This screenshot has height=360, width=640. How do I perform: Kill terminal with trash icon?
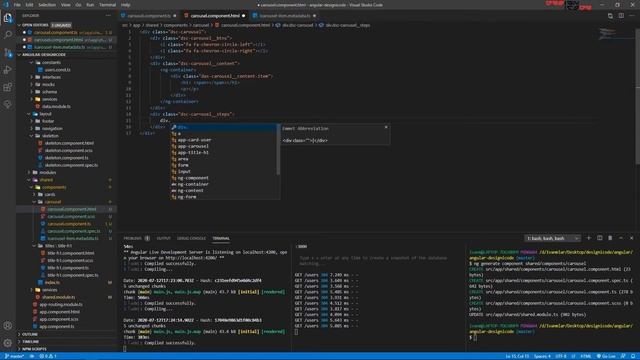coord(610,238)
